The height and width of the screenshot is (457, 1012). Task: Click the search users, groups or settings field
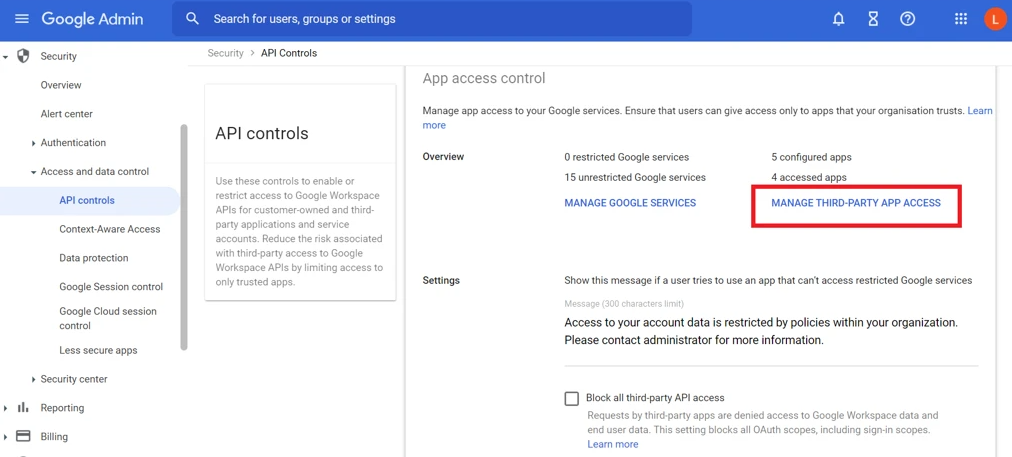point(440,19)
